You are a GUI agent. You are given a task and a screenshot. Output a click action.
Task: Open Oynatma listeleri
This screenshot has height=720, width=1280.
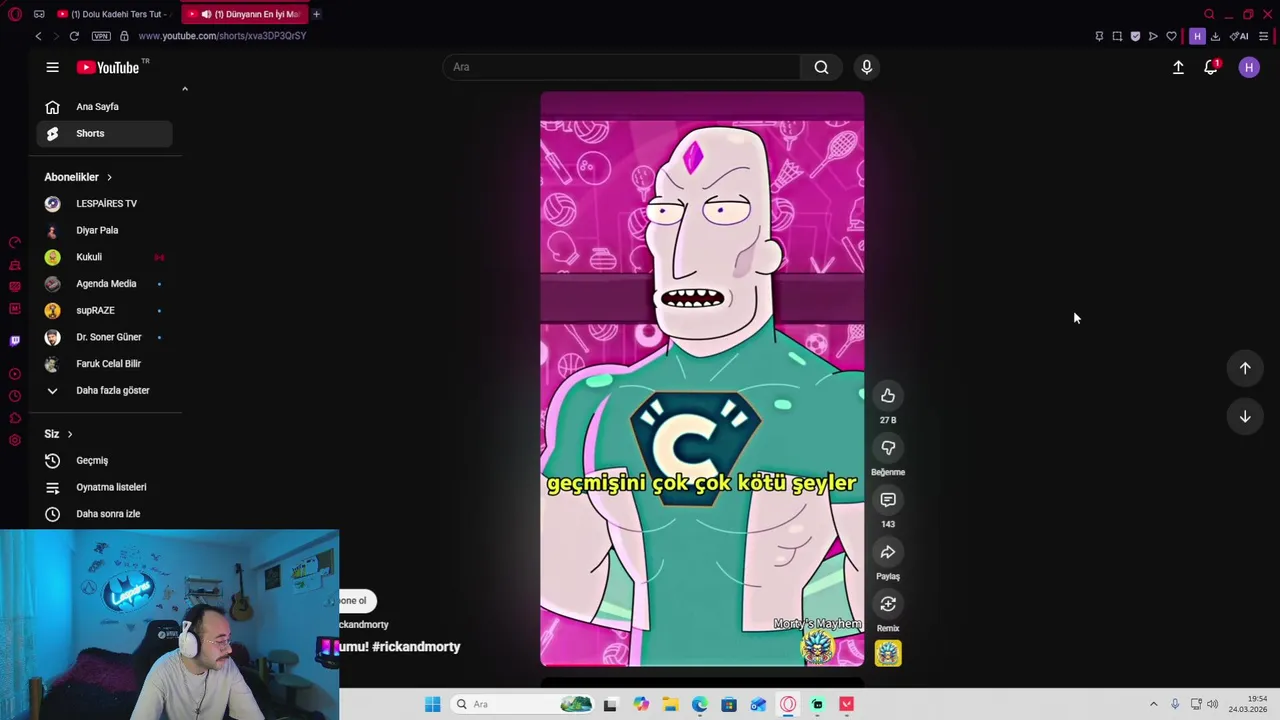tap(104, 487)
